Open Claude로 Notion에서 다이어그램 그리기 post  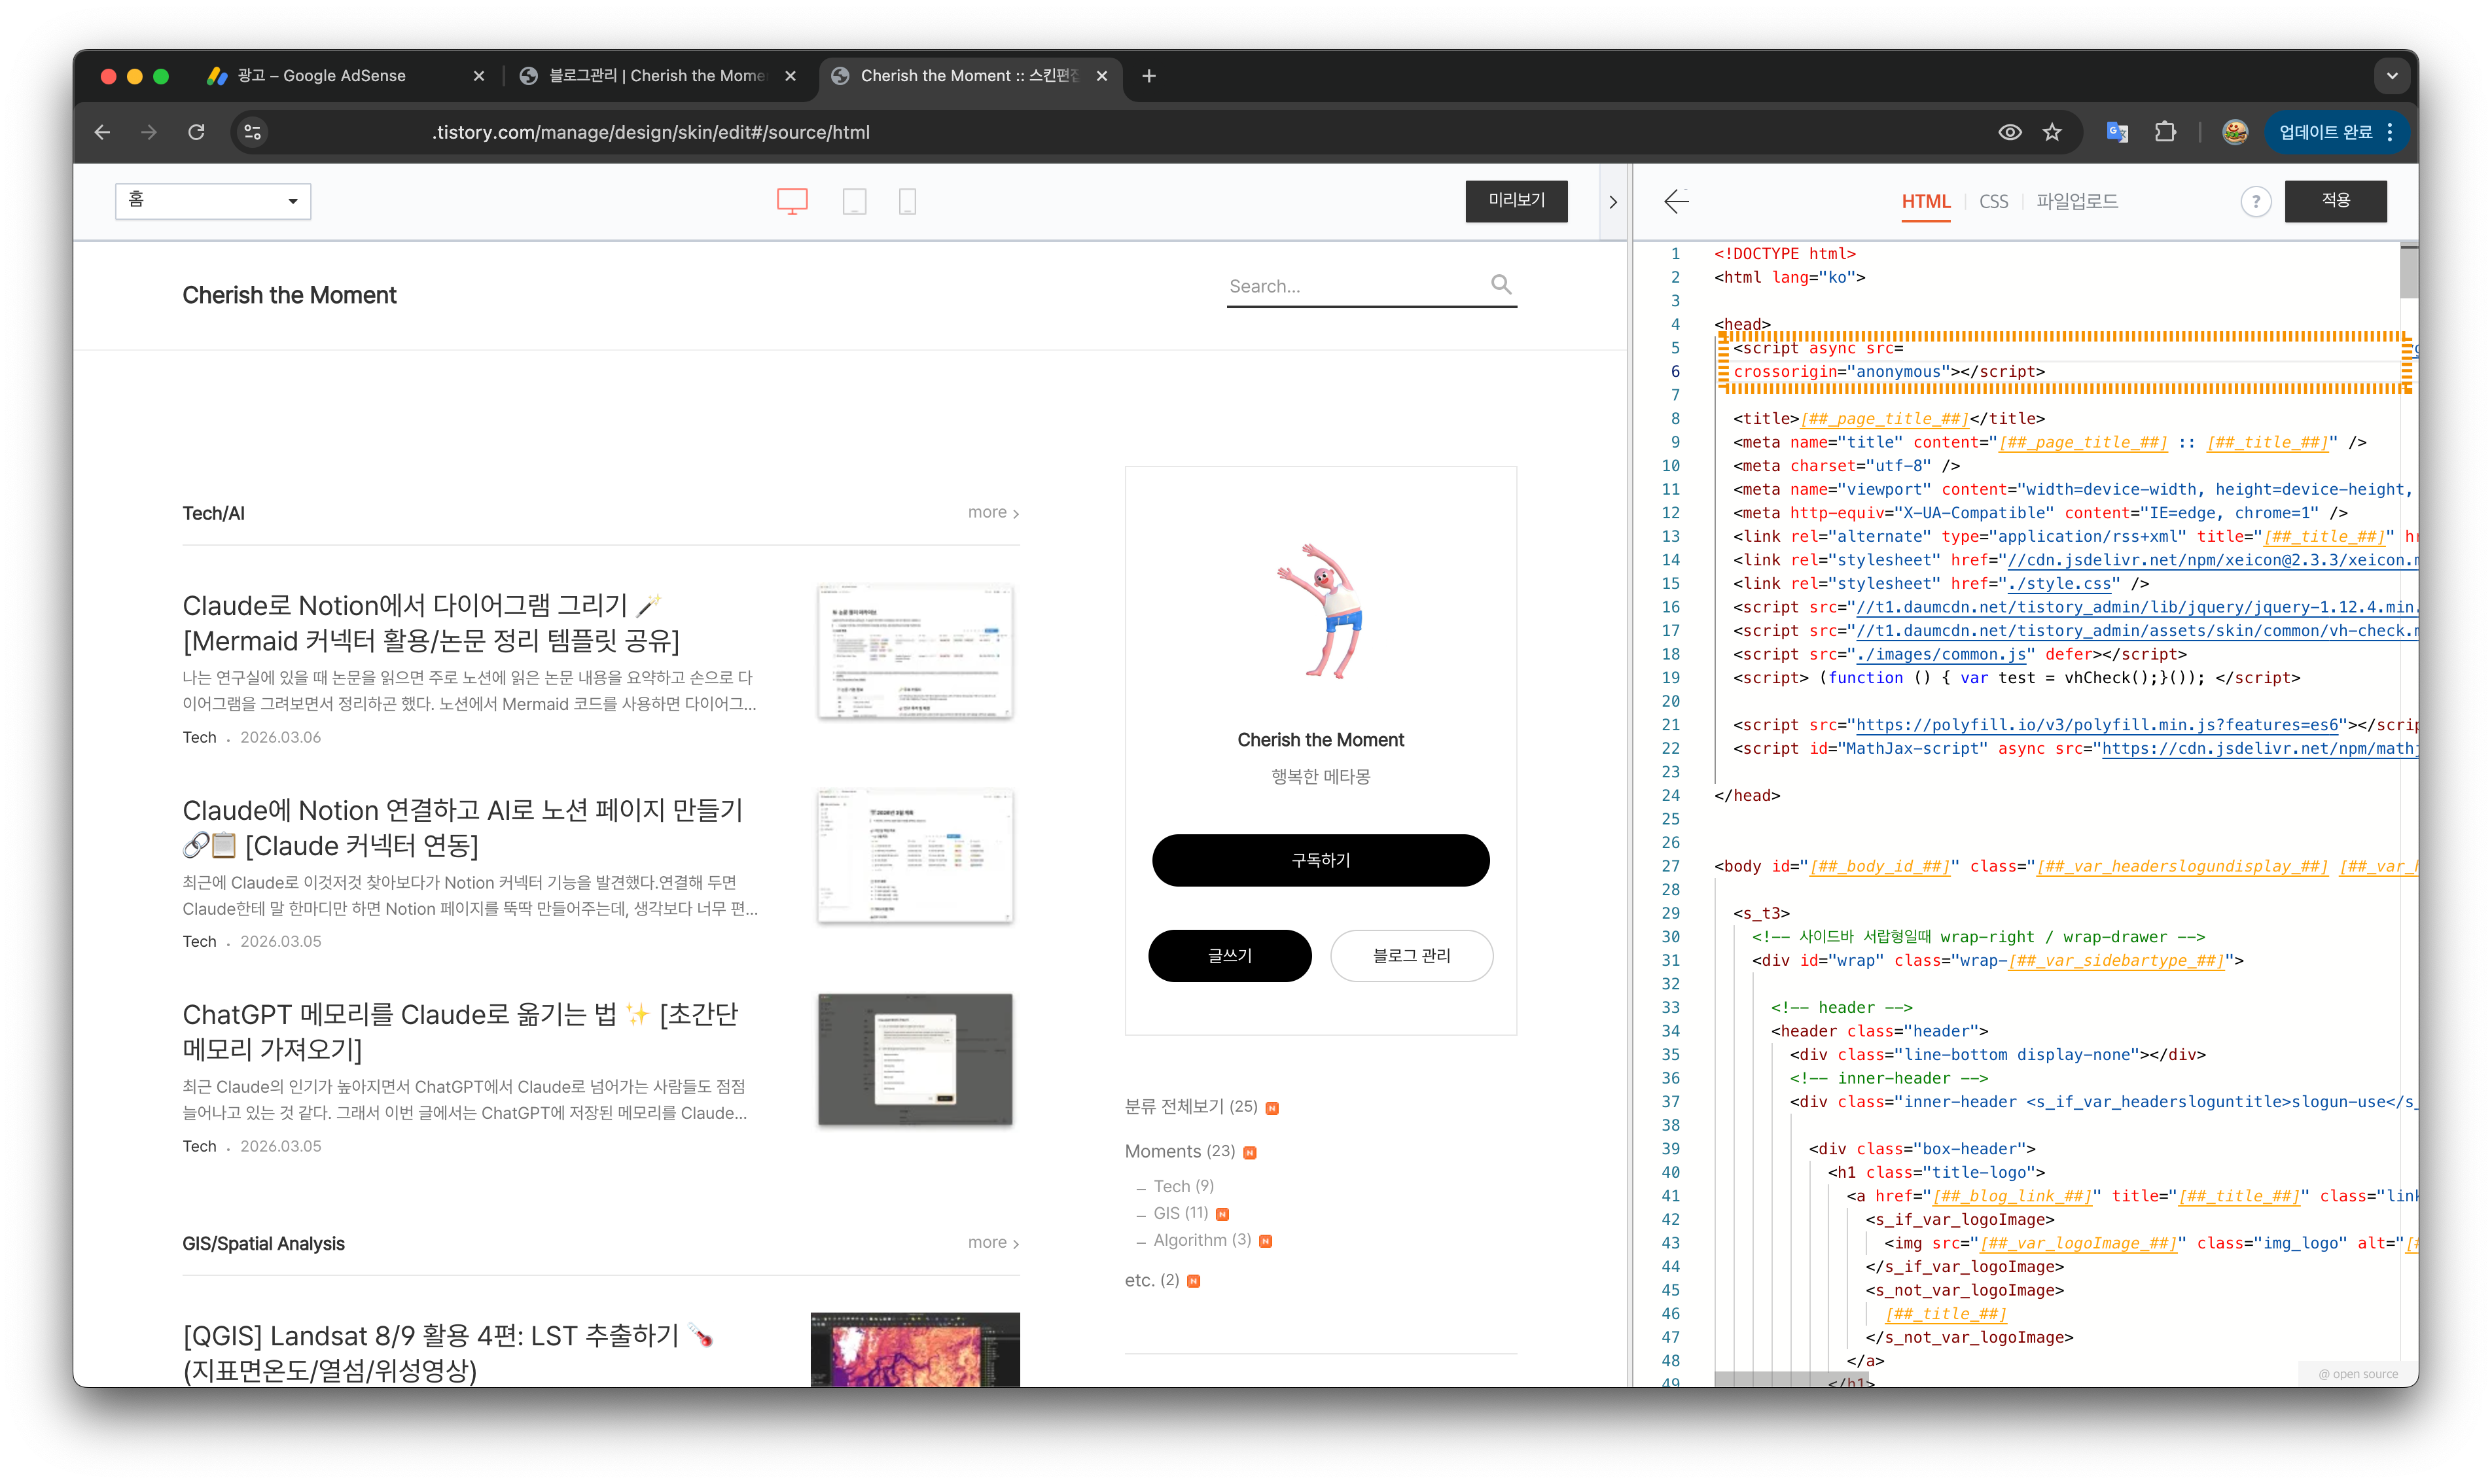click(x=431, y=622)
